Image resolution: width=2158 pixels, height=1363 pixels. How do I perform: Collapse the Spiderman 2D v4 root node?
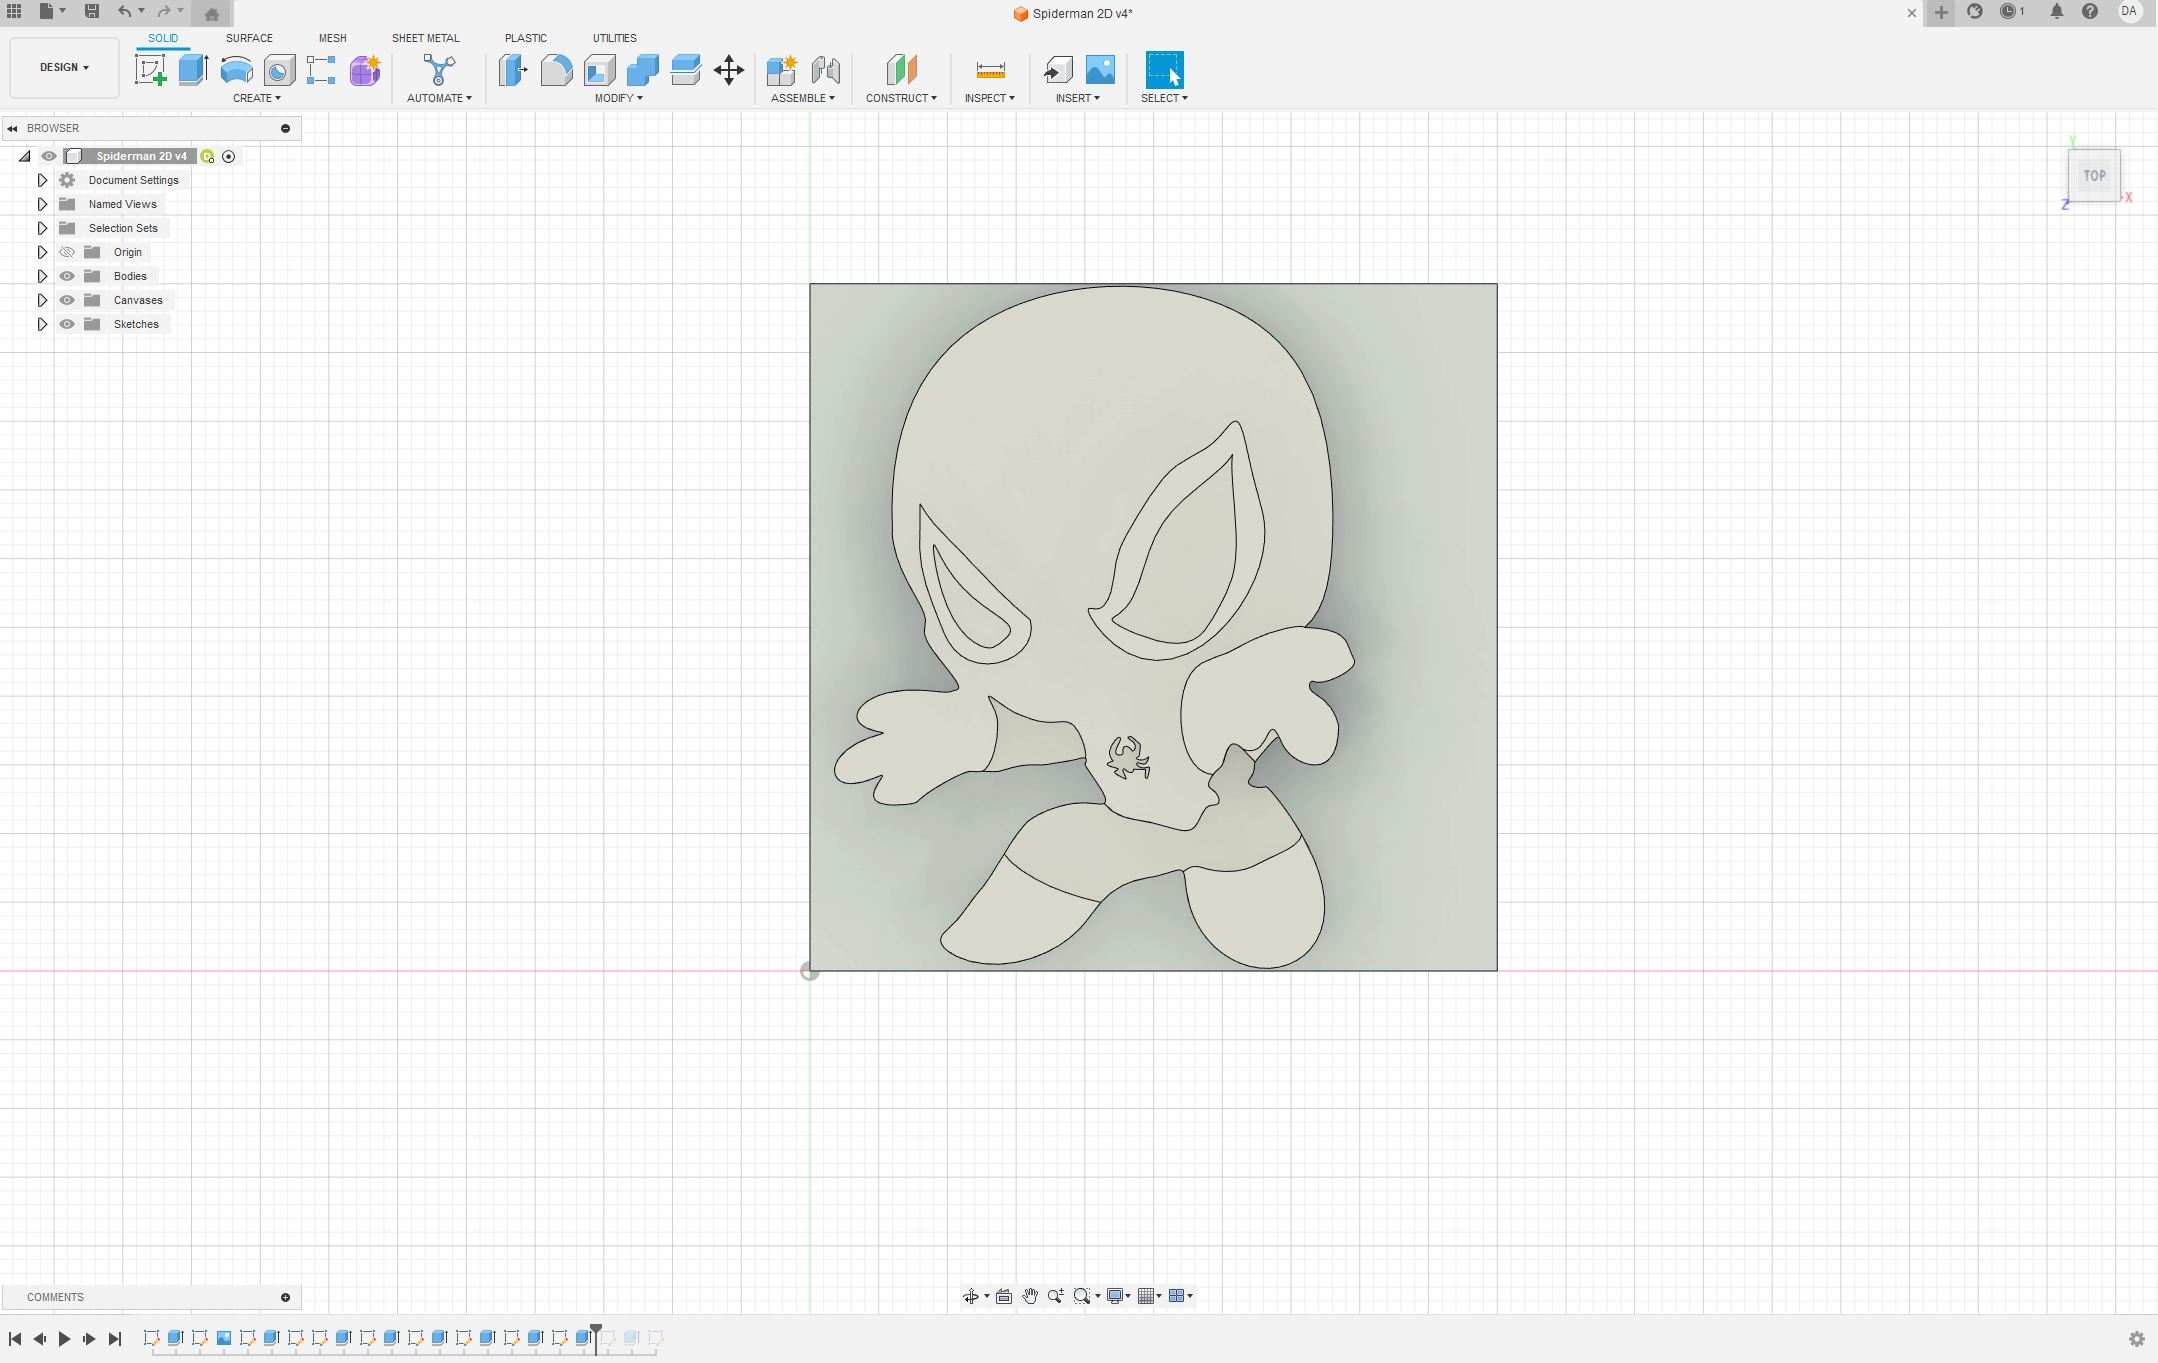point(24,156)
